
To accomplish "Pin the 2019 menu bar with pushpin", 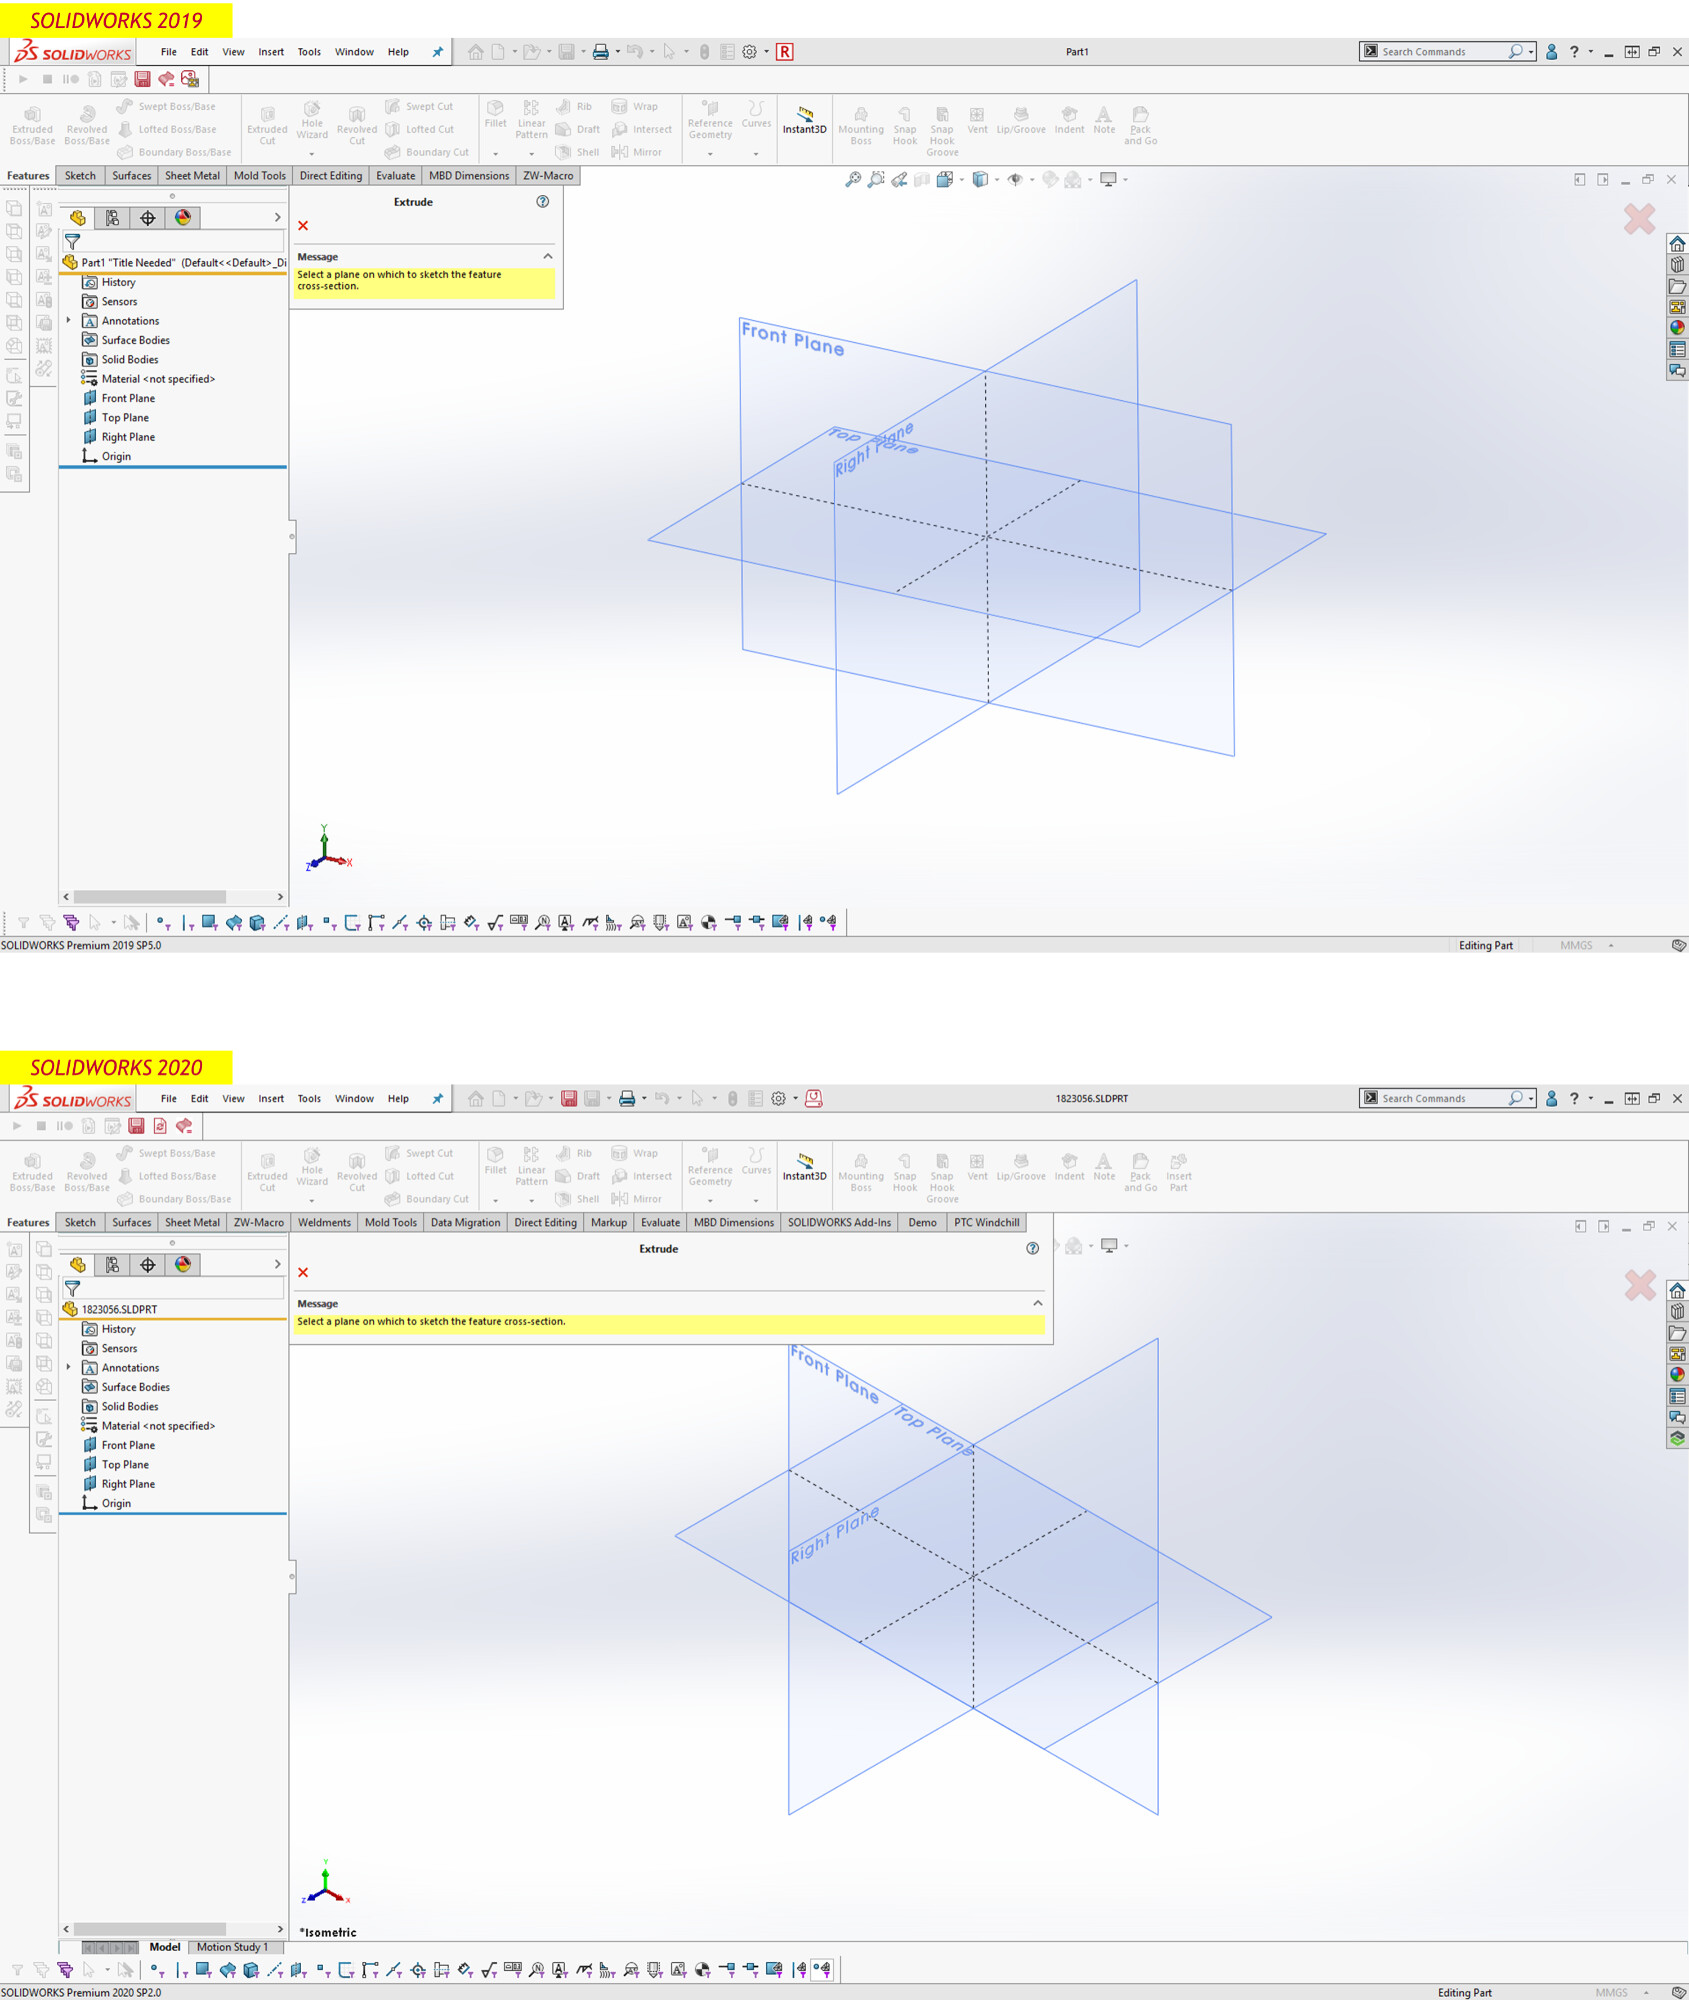I will 437,52.
